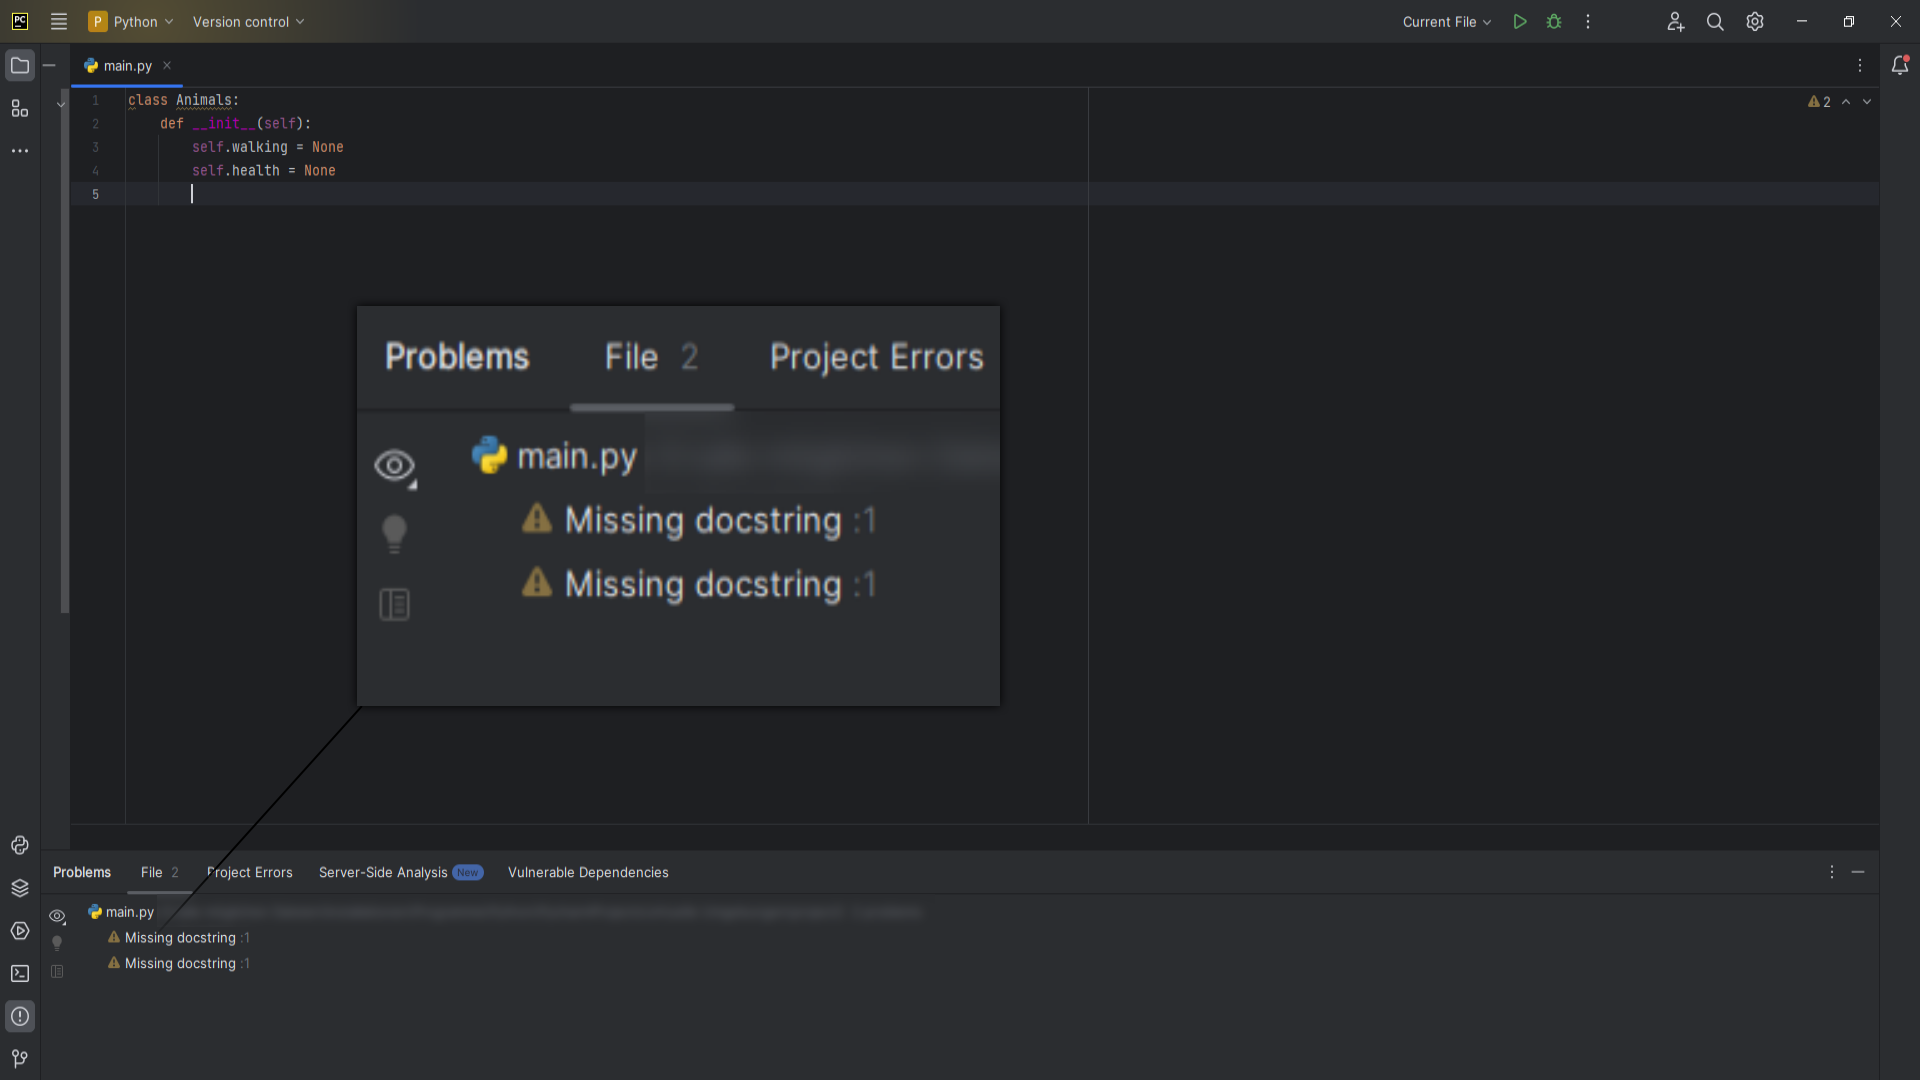Toggle the Project tool window folder icon
Viewport: 1920px width, 1080px height.
tap(20, 66)
